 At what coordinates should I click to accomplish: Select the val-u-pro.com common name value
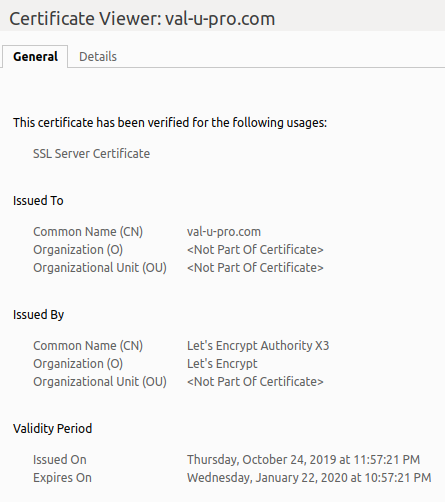[224, 232]
